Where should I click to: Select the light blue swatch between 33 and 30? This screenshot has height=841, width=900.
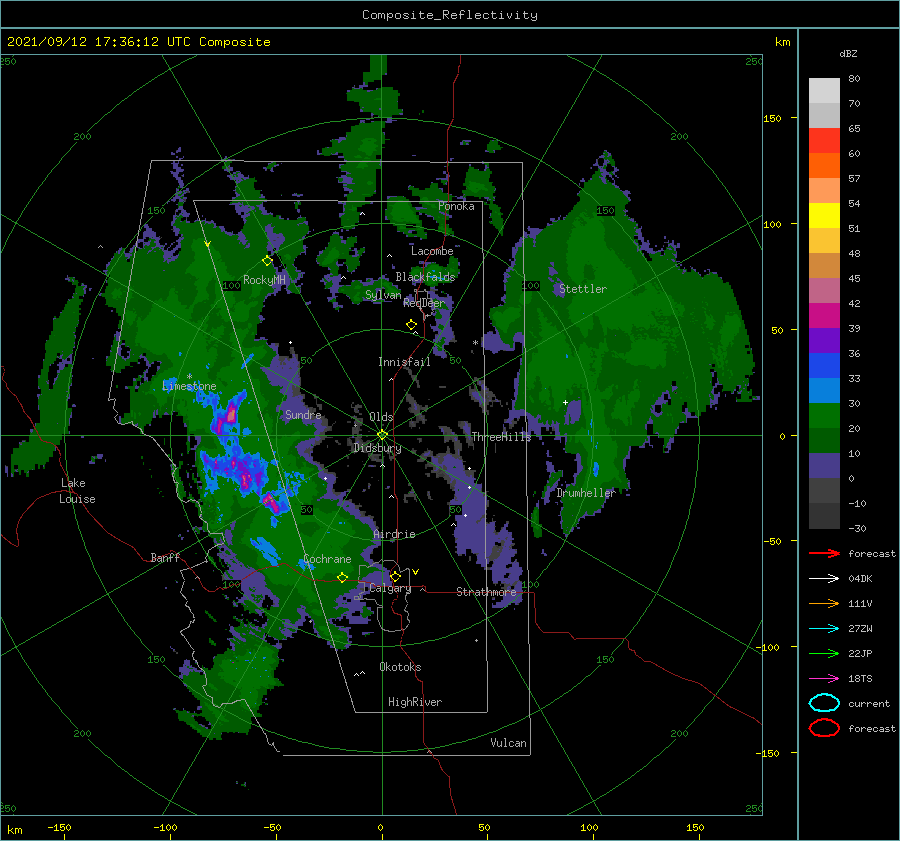click(x=824, y=390)
